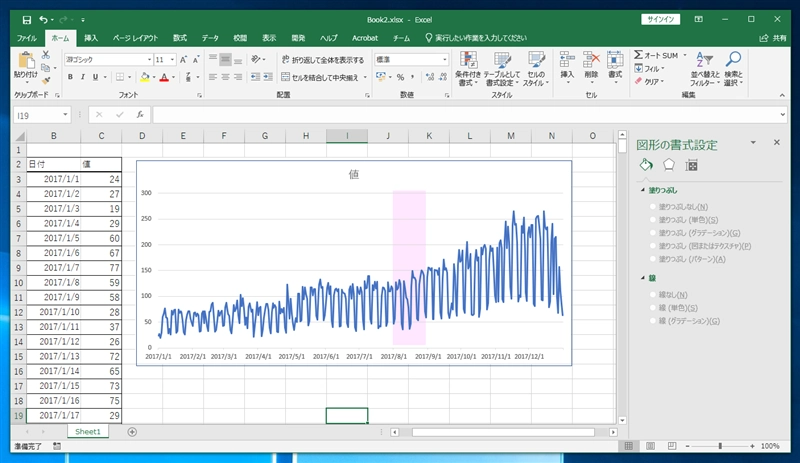800x463 pixels.
Task: Click the Increase Indent icon
Action: coord(268,77)
